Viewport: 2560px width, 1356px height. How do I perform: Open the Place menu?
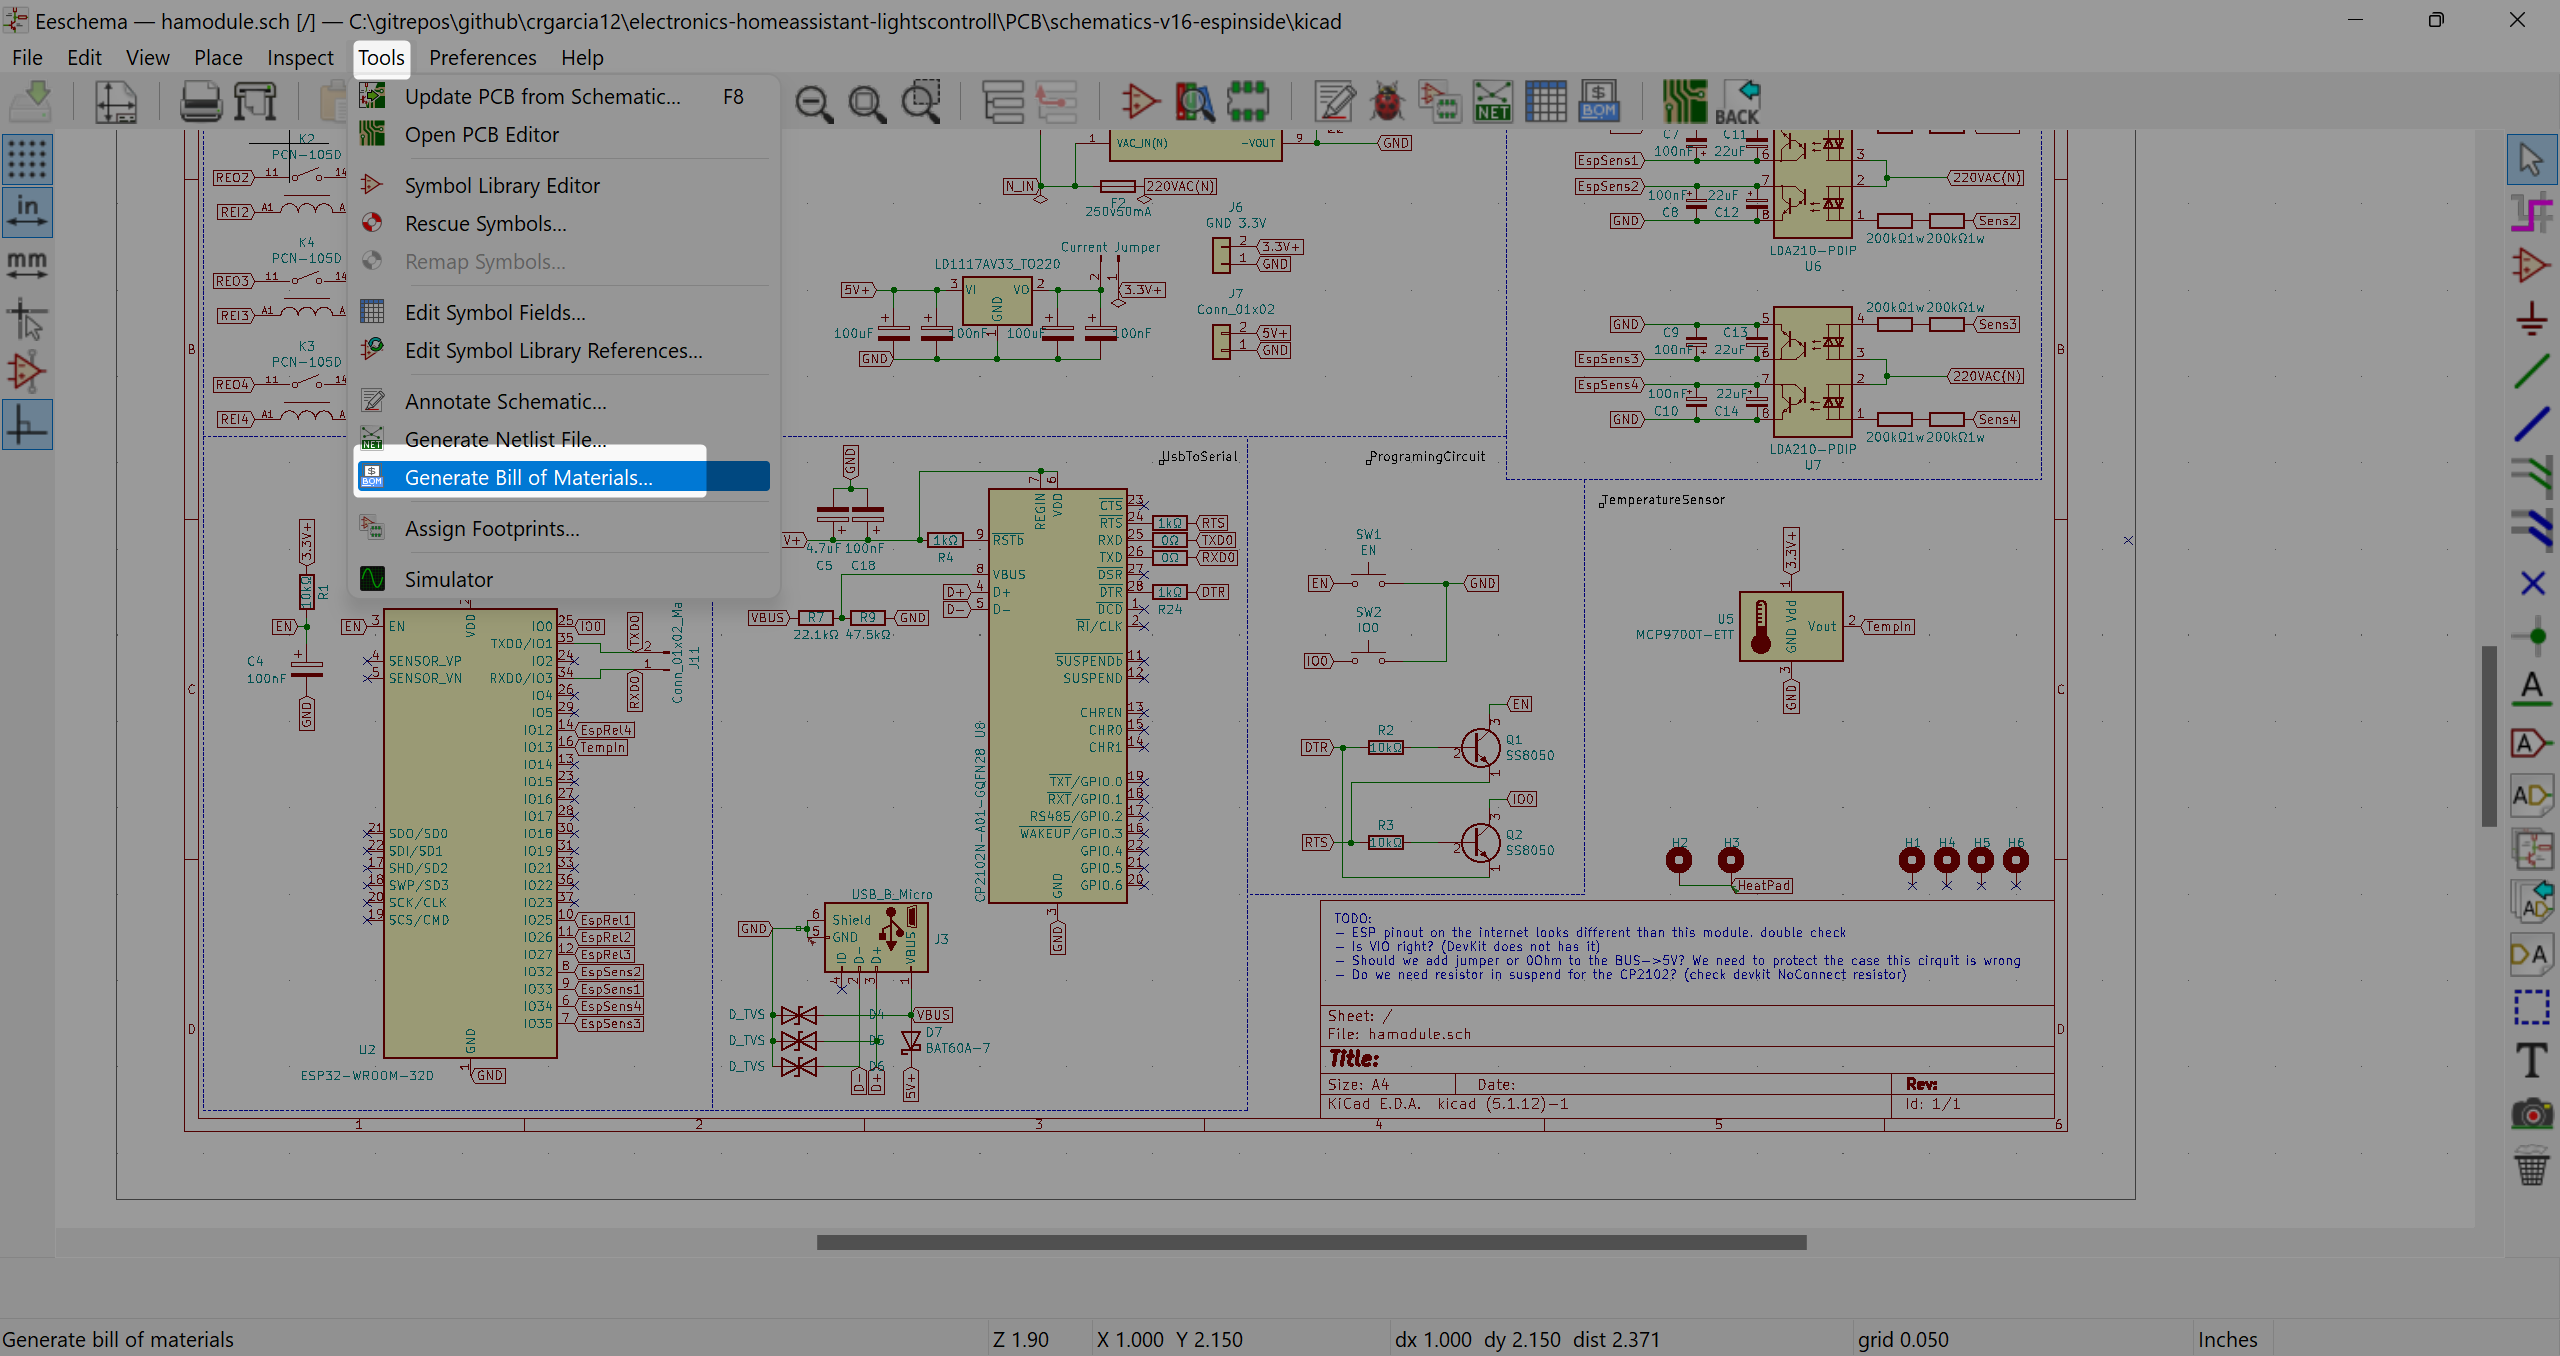point(218,58)
